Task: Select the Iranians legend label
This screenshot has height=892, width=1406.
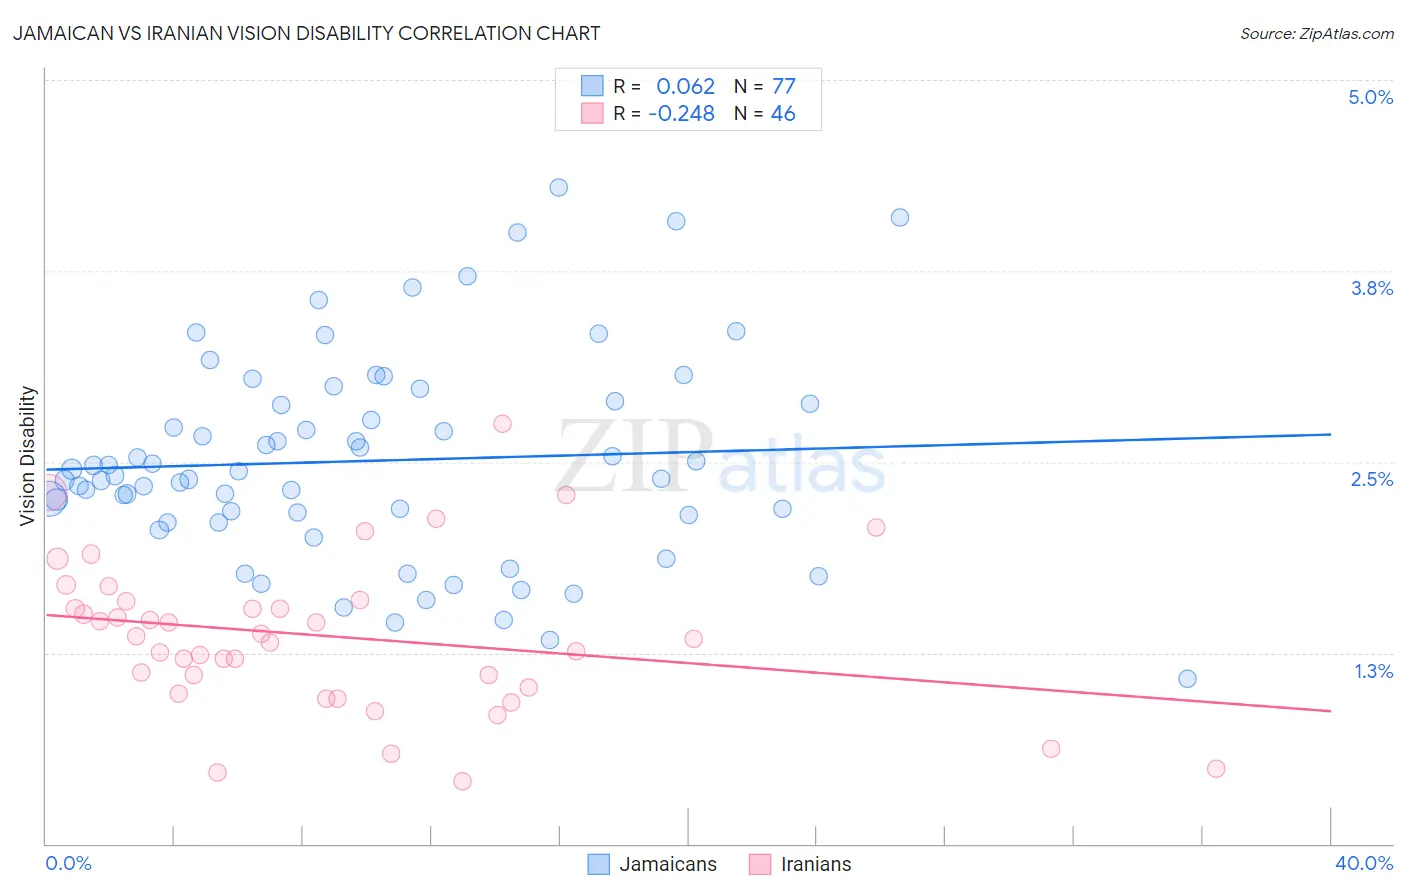Action: pos(816,864)
